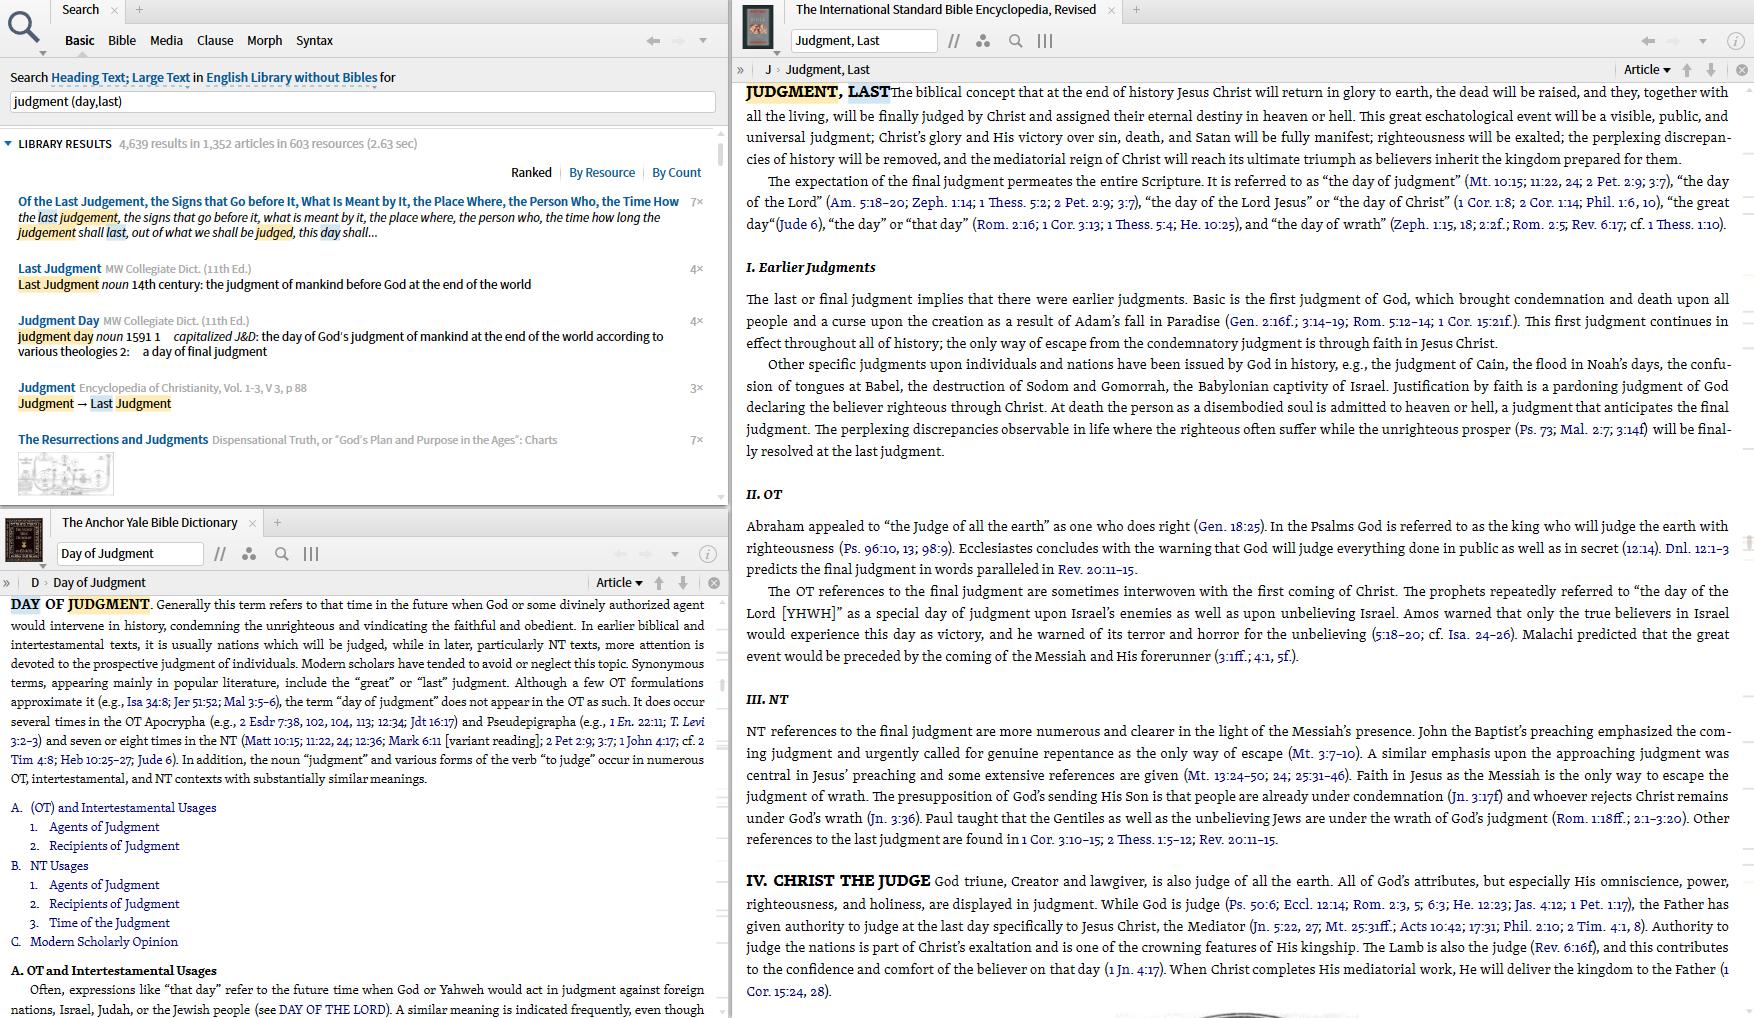Open ISBE resource information icon
1754x1018 pixels.
pyautogui.click(x=1736, y=41)
